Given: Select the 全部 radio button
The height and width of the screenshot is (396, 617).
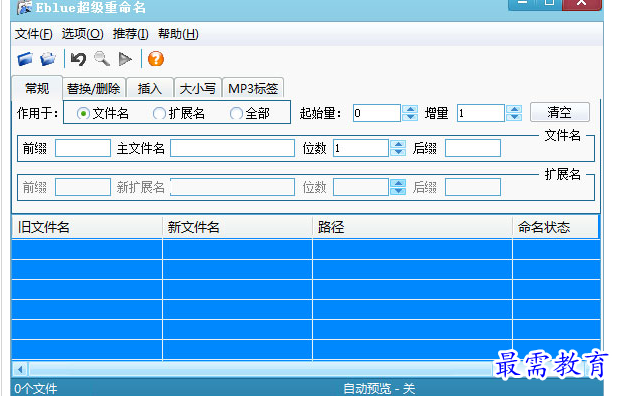Looking at the screenshot, I should click(x=236, y=114).
